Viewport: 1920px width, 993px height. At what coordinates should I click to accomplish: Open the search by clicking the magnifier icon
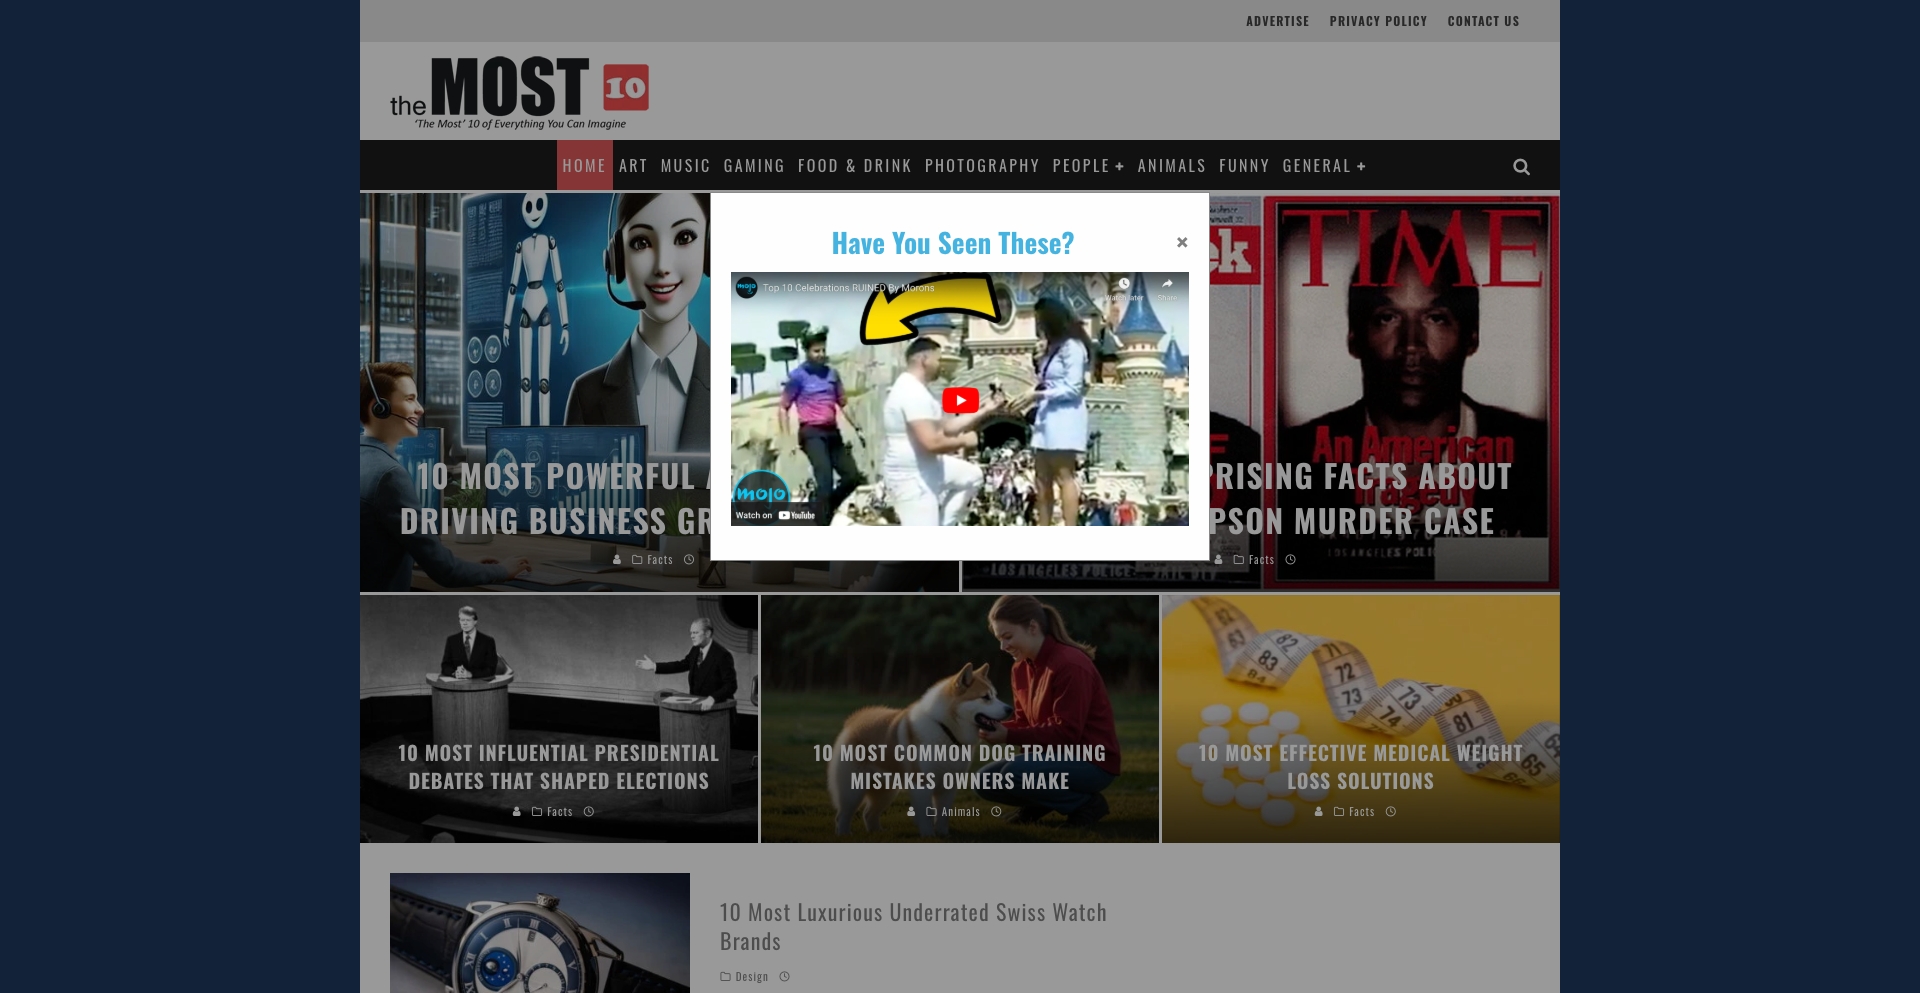click(1521, 166)
